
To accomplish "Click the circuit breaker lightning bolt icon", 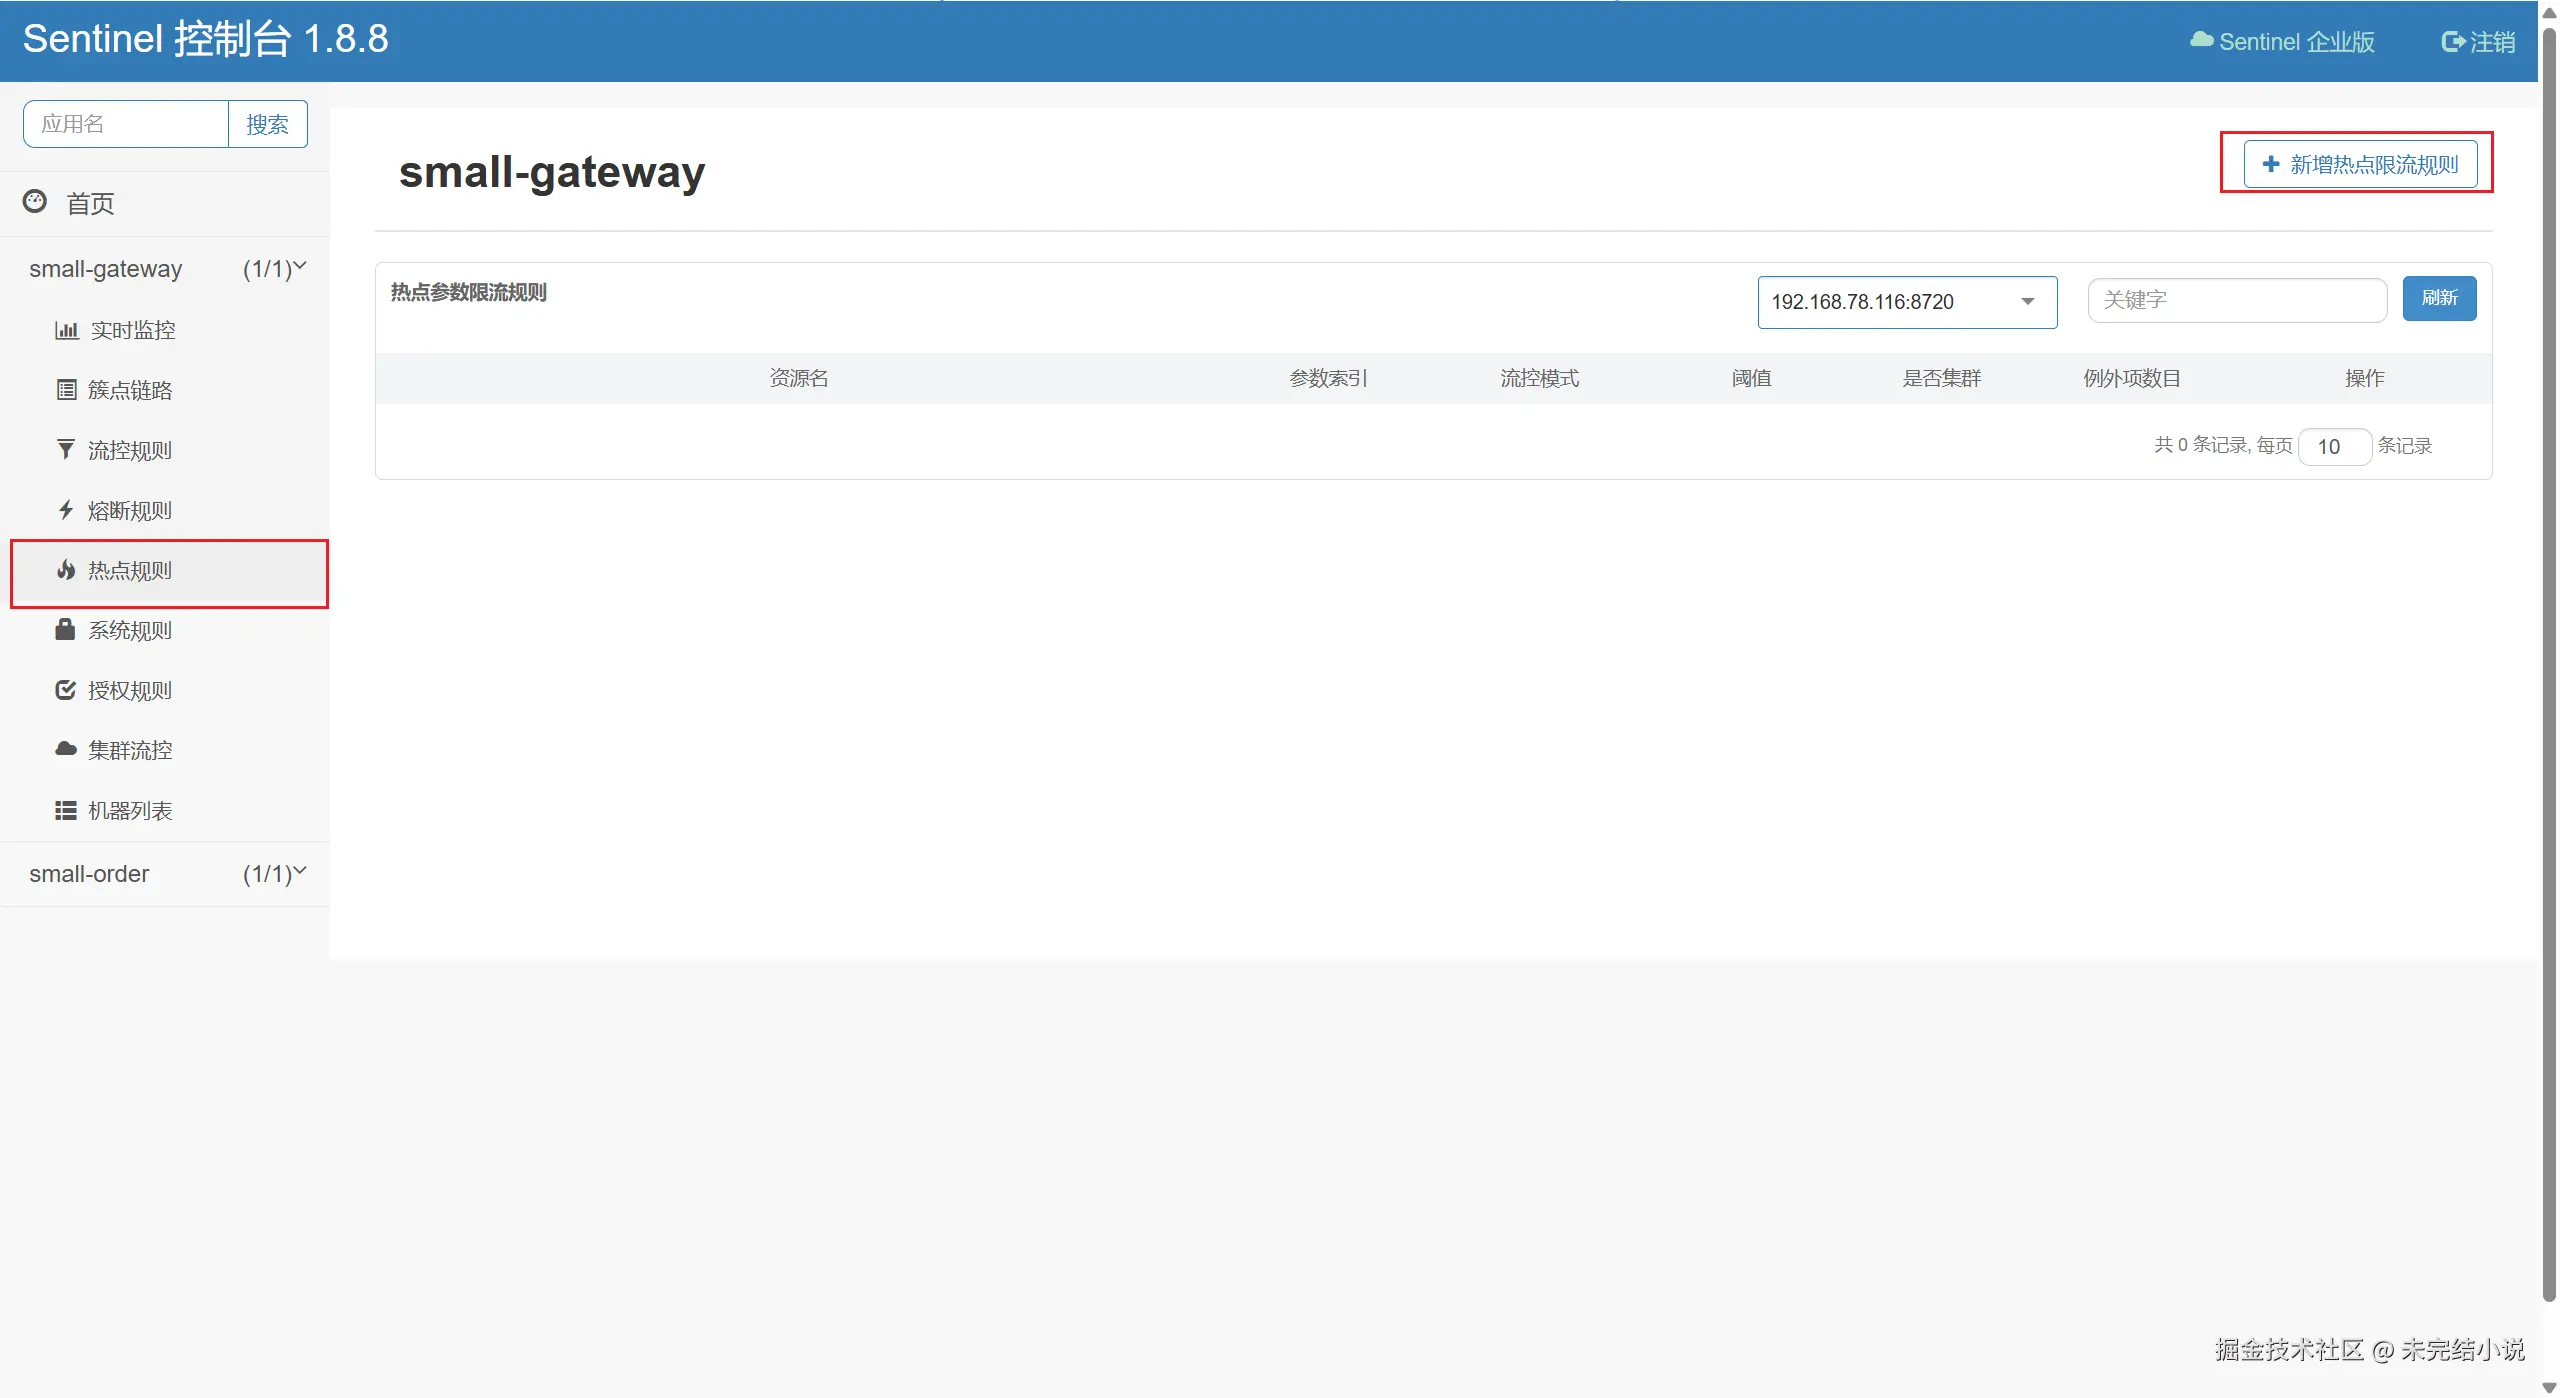I will 66,510.
